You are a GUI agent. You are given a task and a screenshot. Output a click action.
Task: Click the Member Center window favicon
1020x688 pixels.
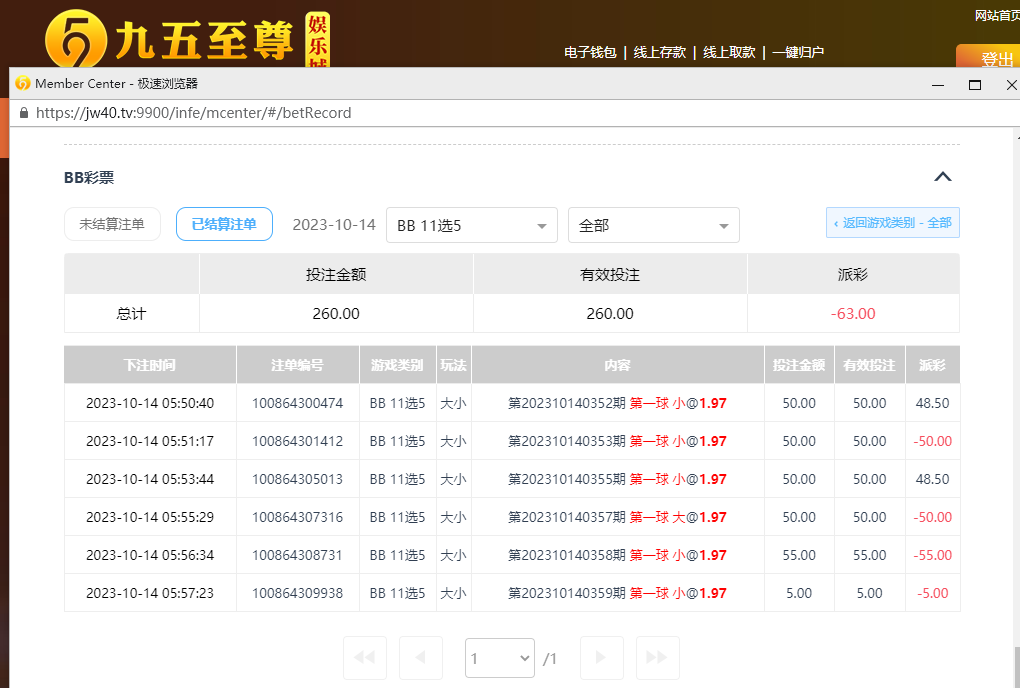[22, 84]
